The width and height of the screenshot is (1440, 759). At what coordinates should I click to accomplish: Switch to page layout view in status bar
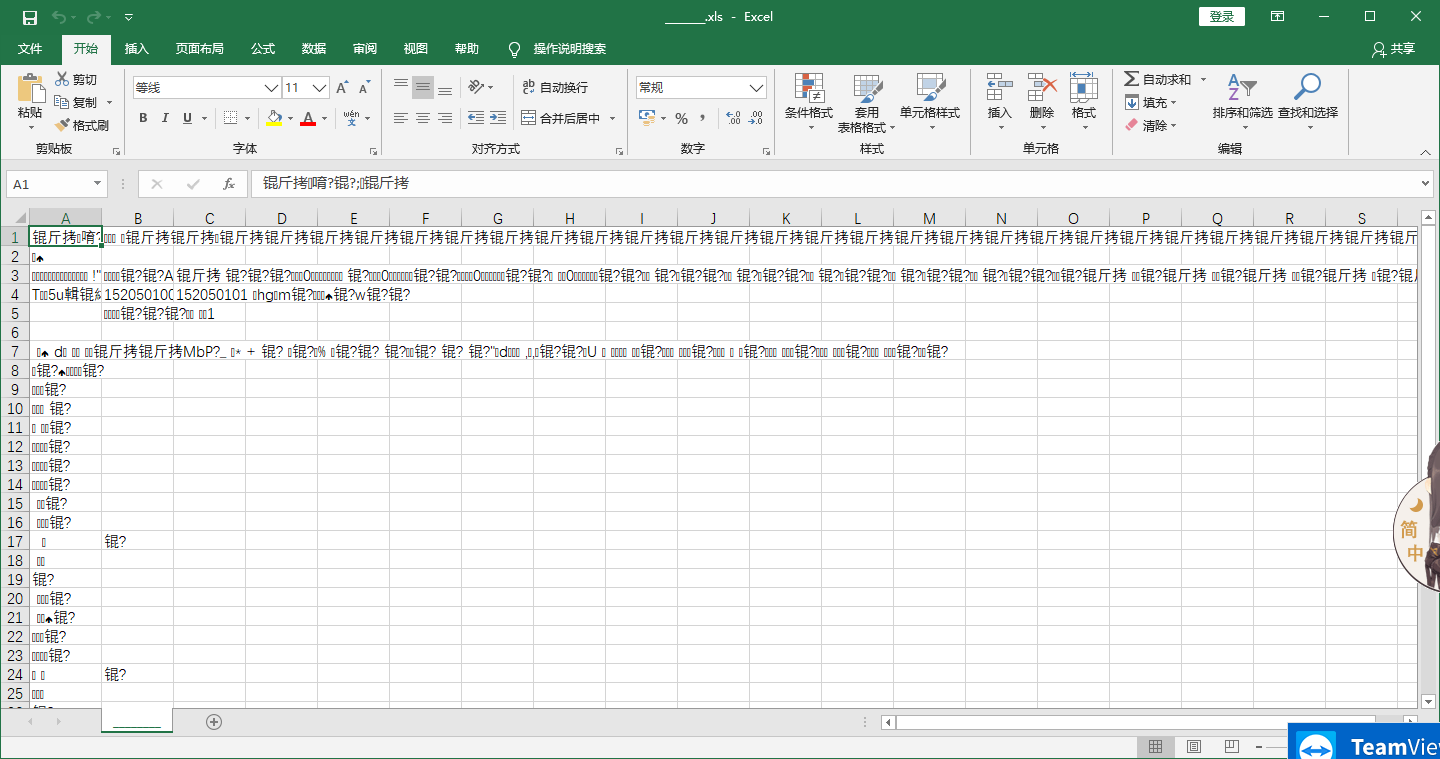pos(1194,746)
